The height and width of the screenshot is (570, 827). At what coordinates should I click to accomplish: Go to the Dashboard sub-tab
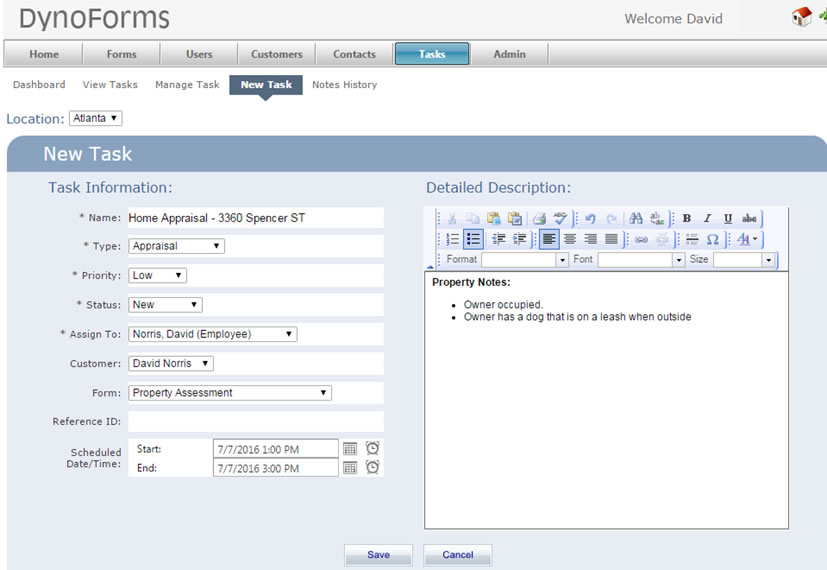click(x=39, y=84)
